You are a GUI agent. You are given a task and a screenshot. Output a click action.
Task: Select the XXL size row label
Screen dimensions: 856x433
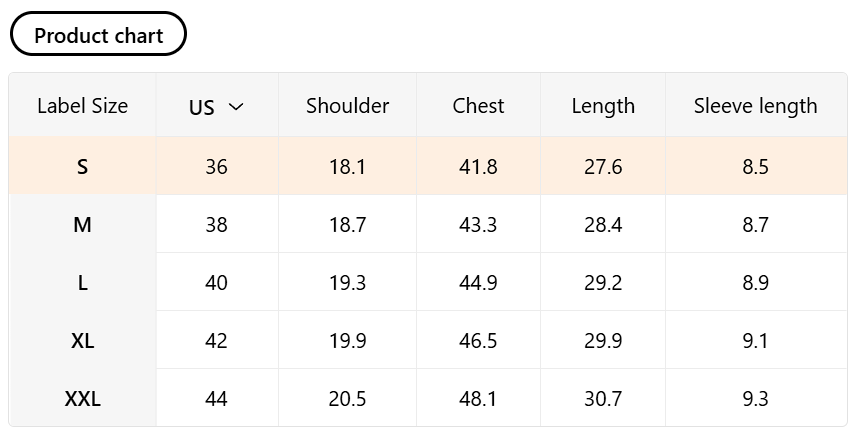coord(82,399)
